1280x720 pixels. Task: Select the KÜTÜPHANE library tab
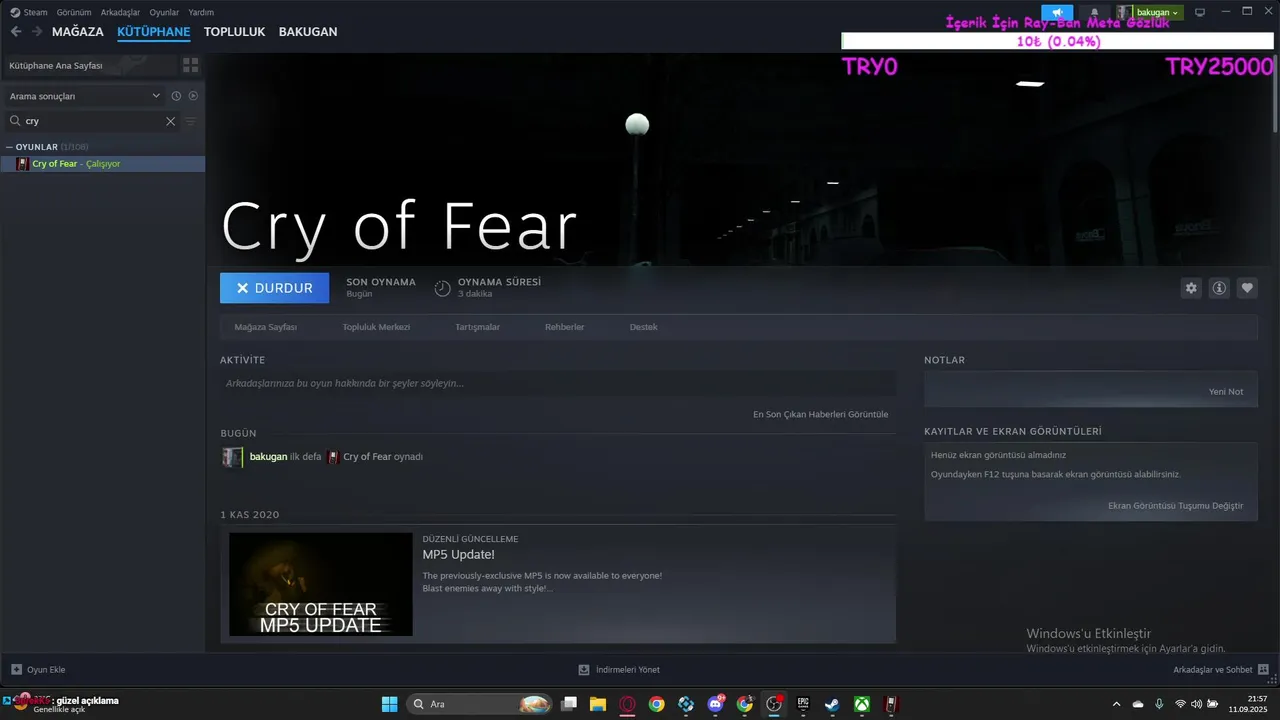154,32
